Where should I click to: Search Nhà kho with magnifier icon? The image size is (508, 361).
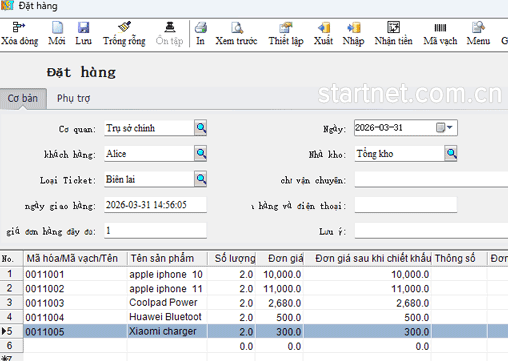click(451, 153)
